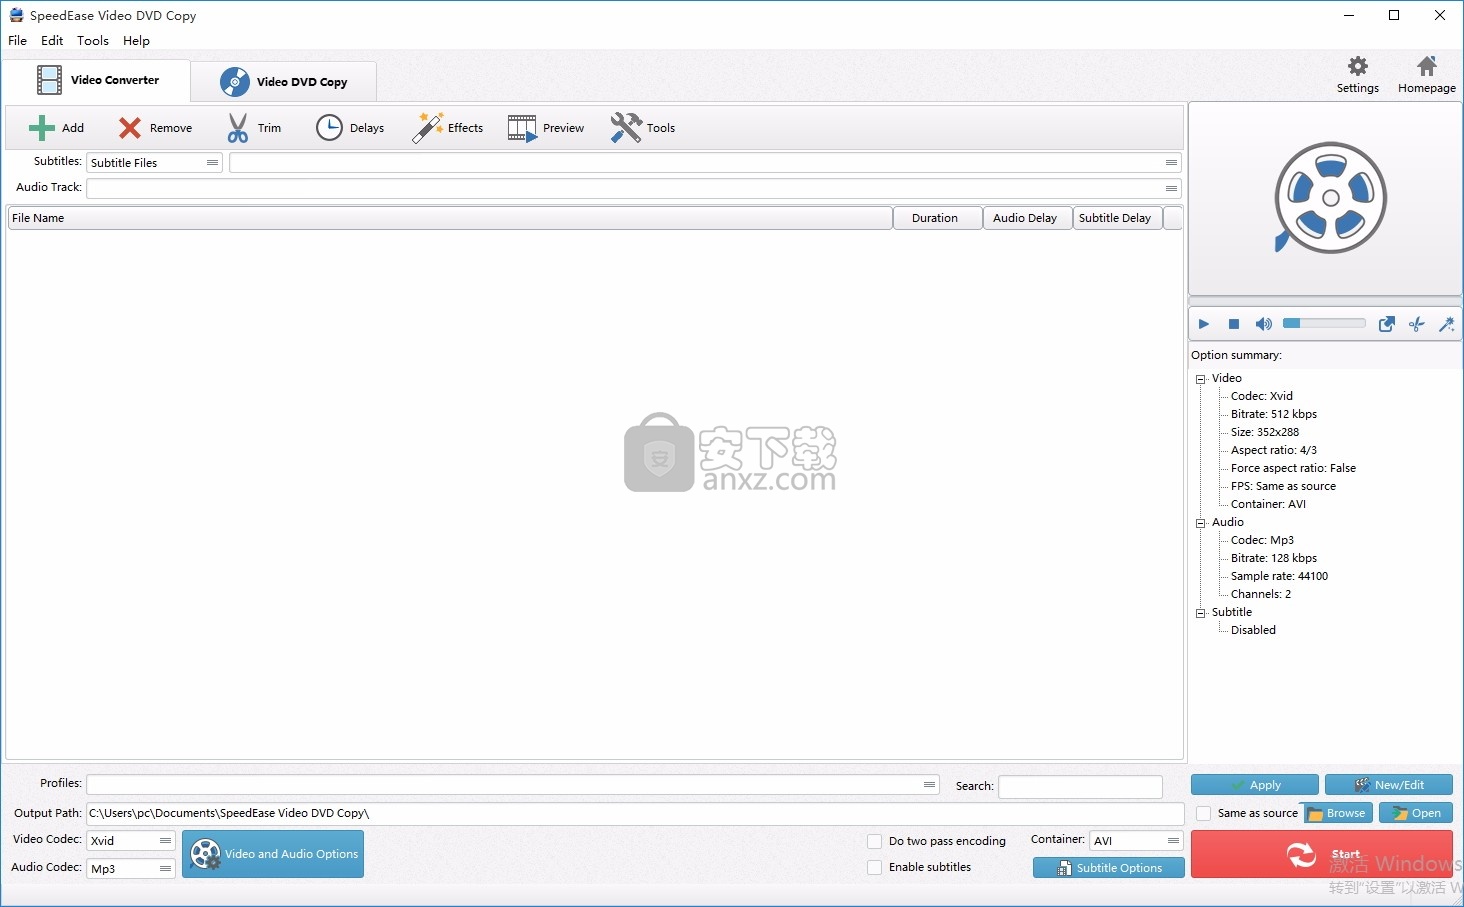Select Size: 352x288 item
The image size is (1464, 907).
point(1265,432)
